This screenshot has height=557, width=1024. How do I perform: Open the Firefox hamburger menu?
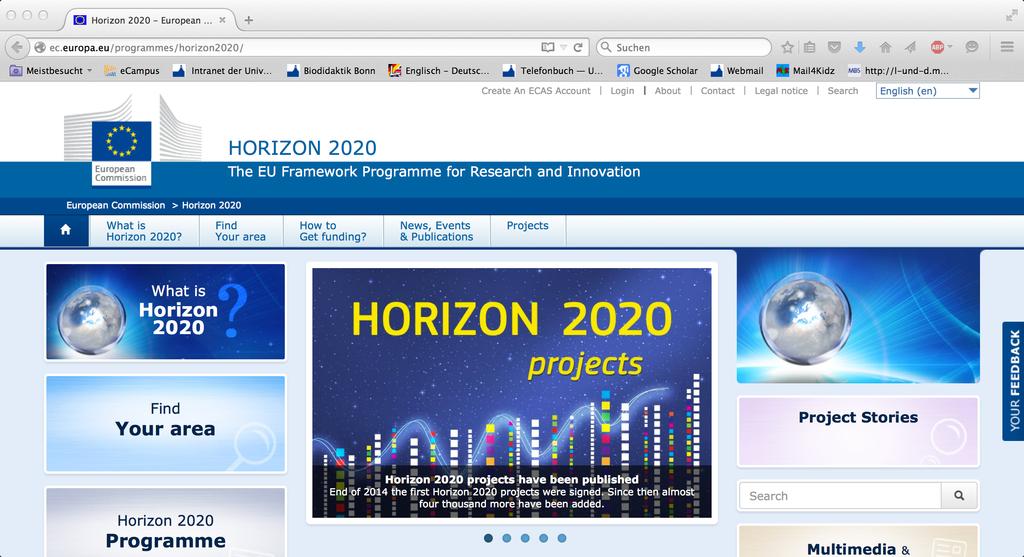pyautogui.click(x=1007, y=47)
